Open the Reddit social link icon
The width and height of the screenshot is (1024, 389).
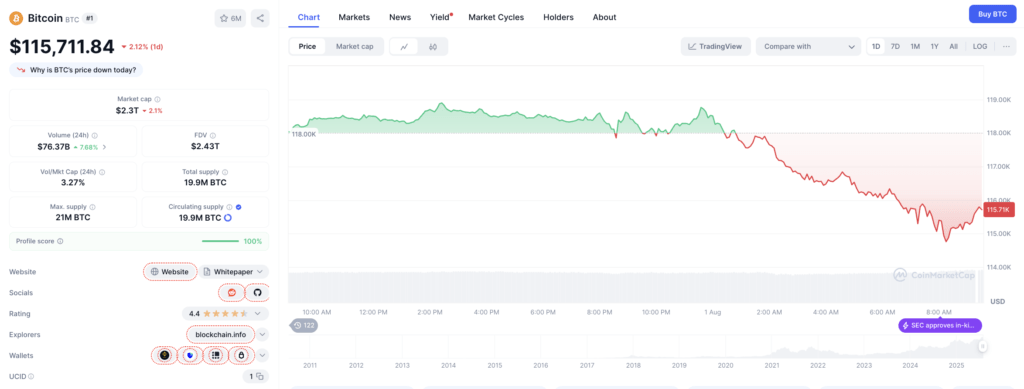[231, 292]
